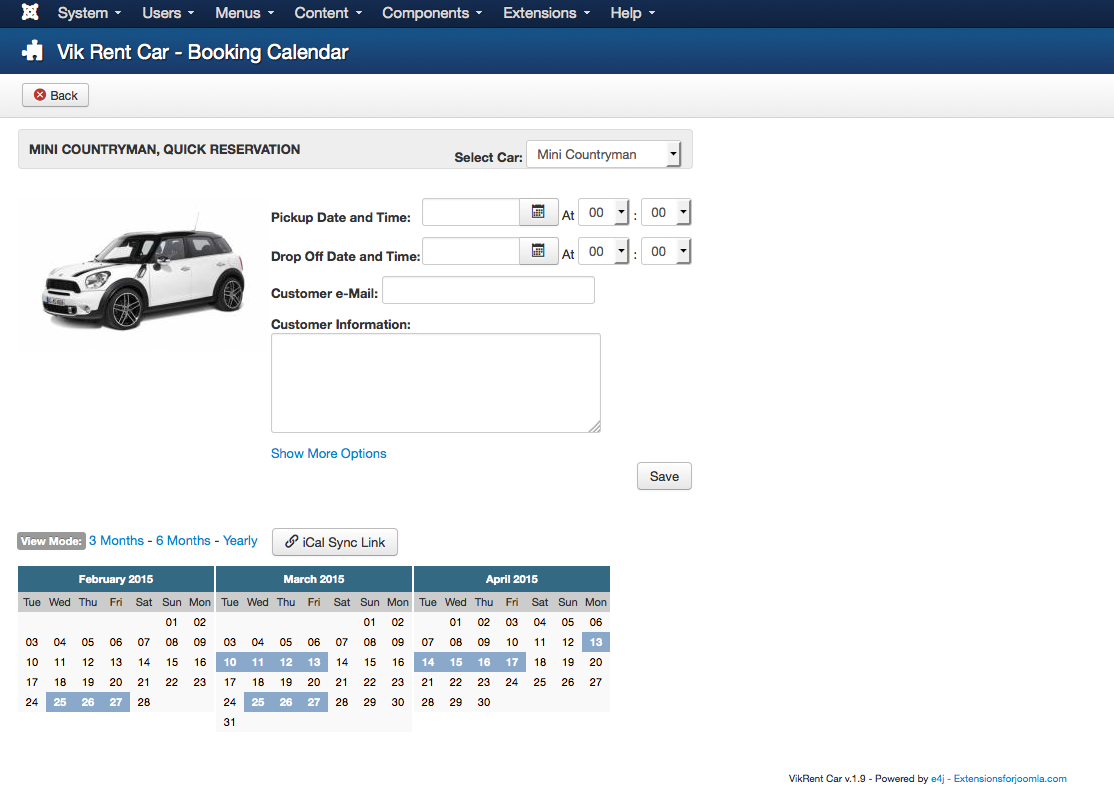1114x805 pixels.
Task: Open the Extensionsforjoomla.com footer link
Action: pos(1010,779)
